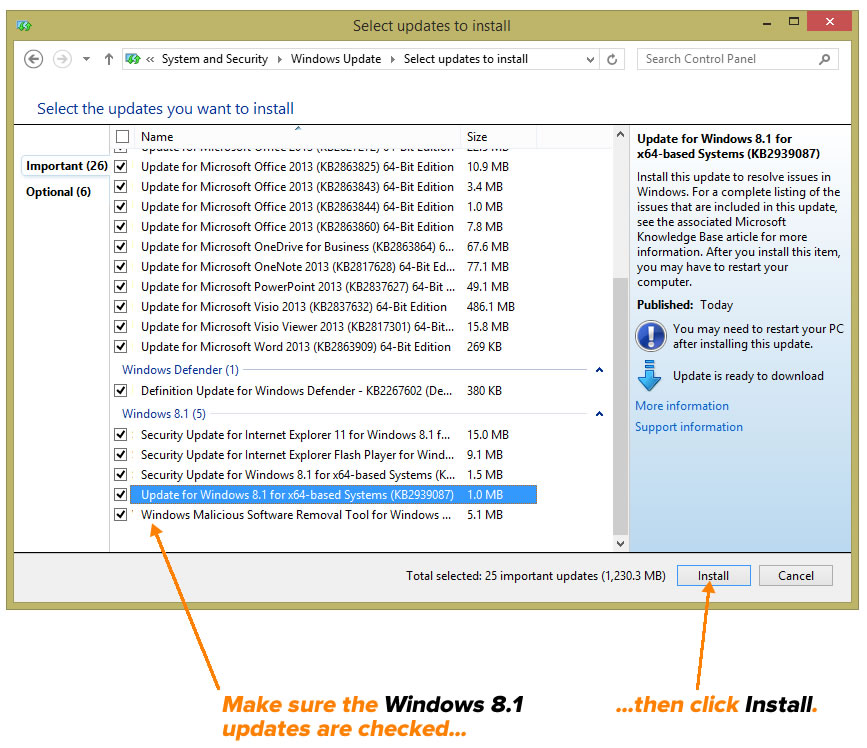Click the Install button
The image size is (867, 748).
pos(713,576)
